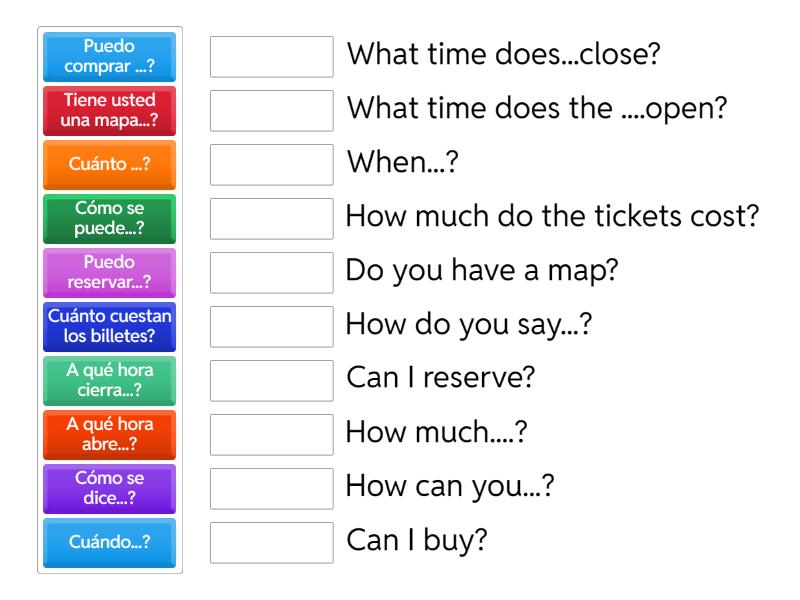Click the answer box beside 'Do you have a map?'
Image resolution: width=800 pixels, height=600 pixels.
point(271,273)
